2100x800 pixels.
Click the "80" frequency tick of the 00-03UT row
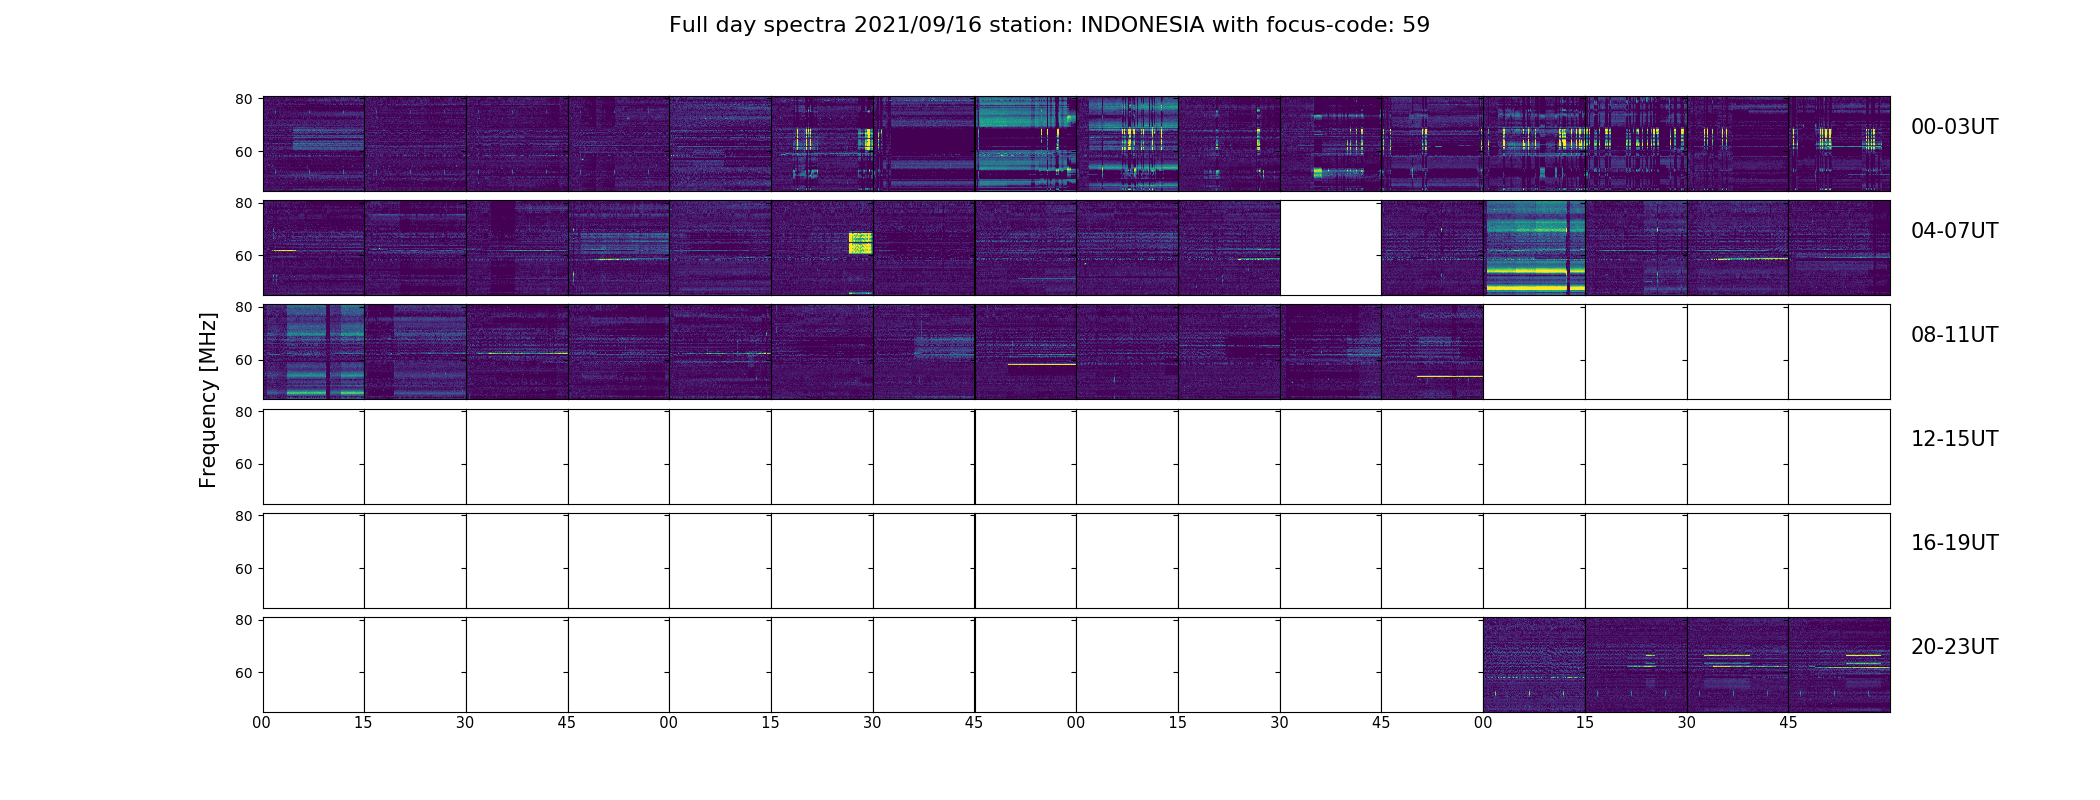click(x=243, y=99)
